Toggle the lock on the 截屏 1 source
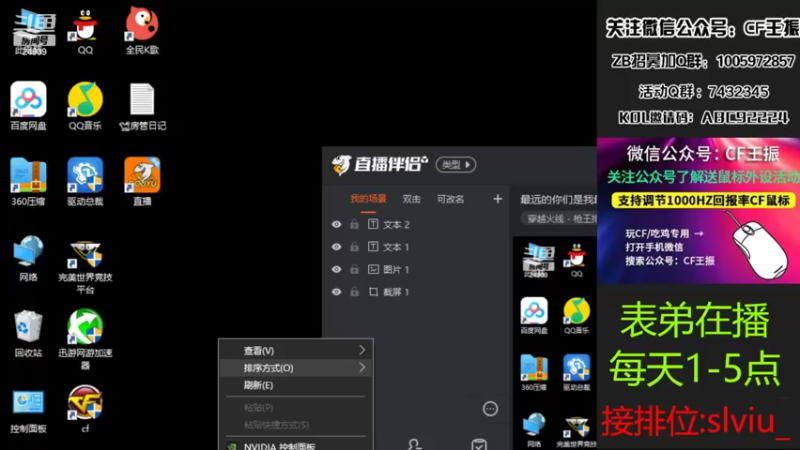 click(354, 291)
